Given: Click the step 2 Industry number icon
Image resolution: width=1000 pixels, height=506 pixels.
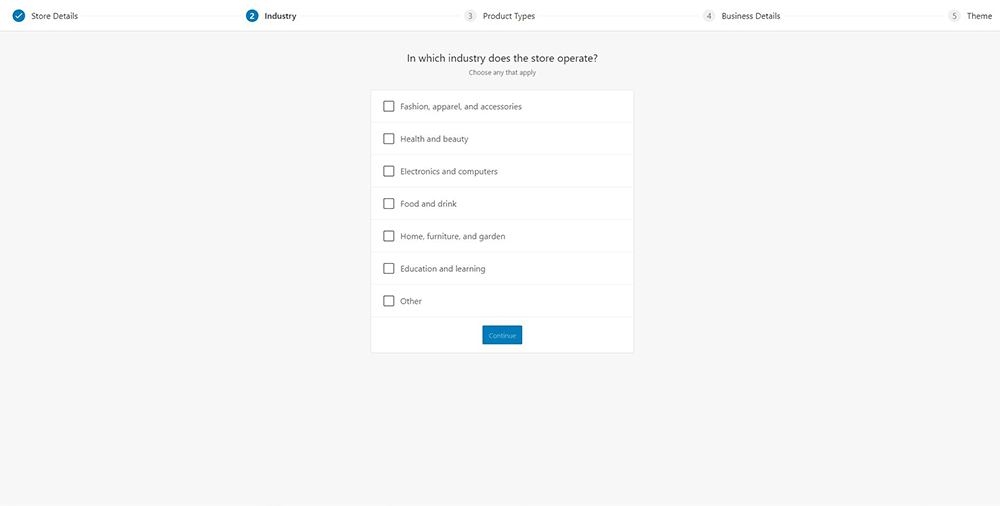Looking at the screenshot, I should (252, 16).
